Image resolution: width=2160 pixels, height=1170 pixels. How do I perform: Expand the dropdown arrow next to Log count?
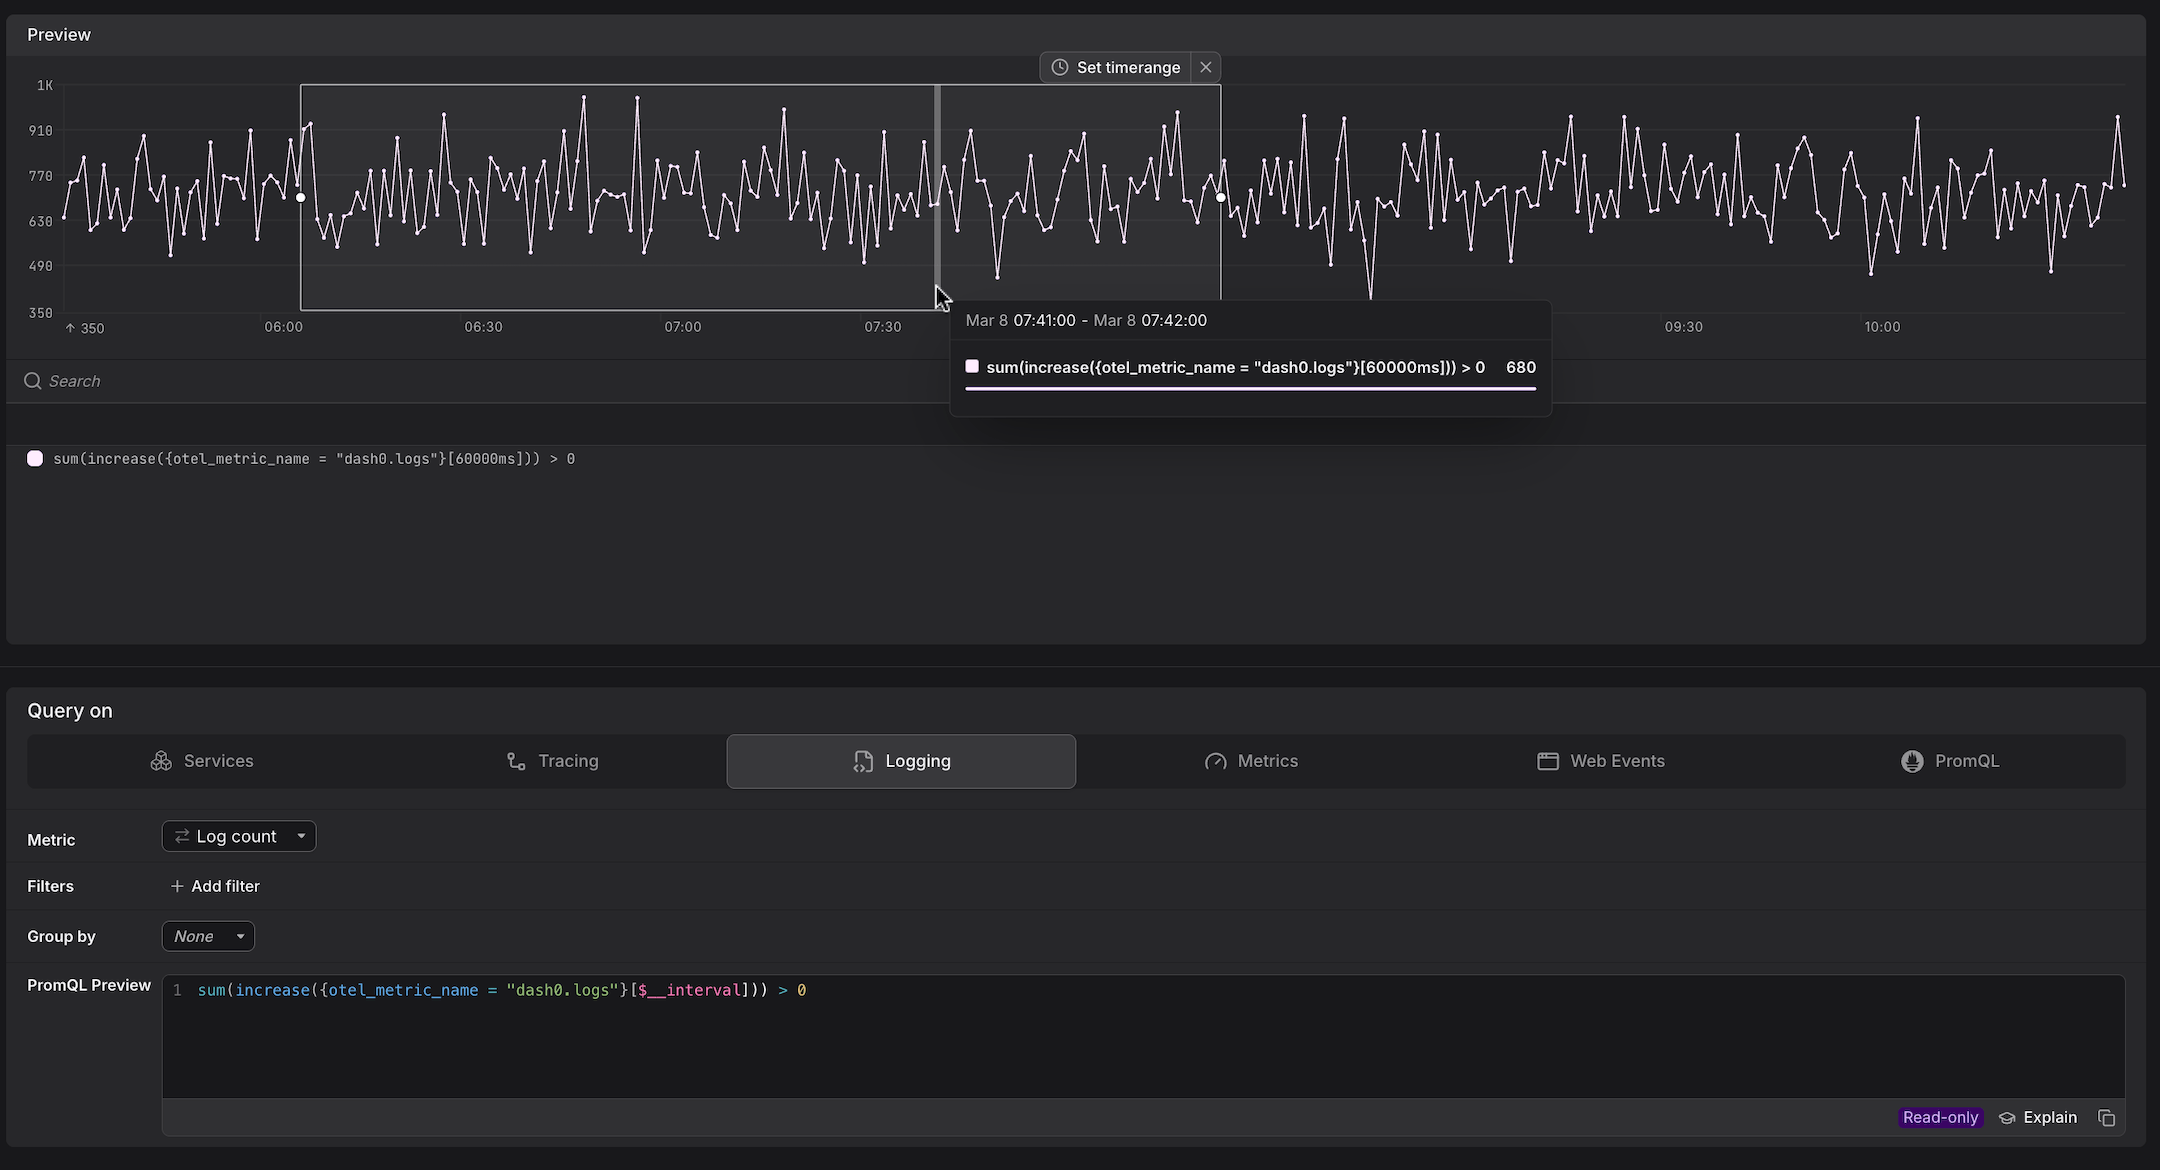[300, 836]
